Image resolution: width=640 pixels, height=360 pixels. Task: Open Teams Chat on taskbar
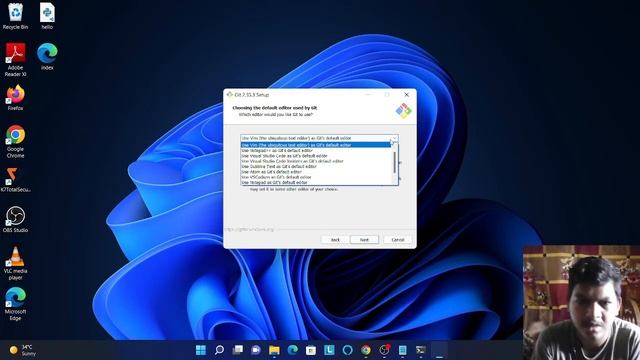[x=256, y=350]
